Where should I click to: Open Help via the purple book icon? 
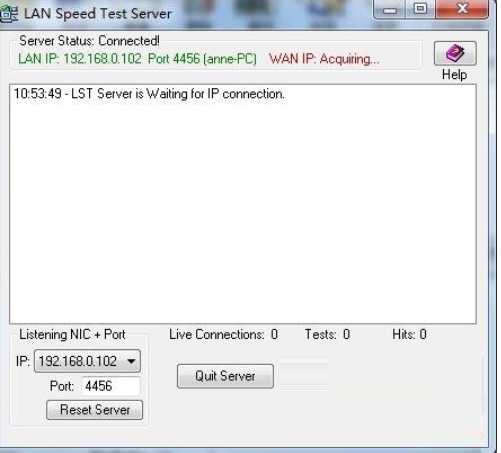click(455, 53)
